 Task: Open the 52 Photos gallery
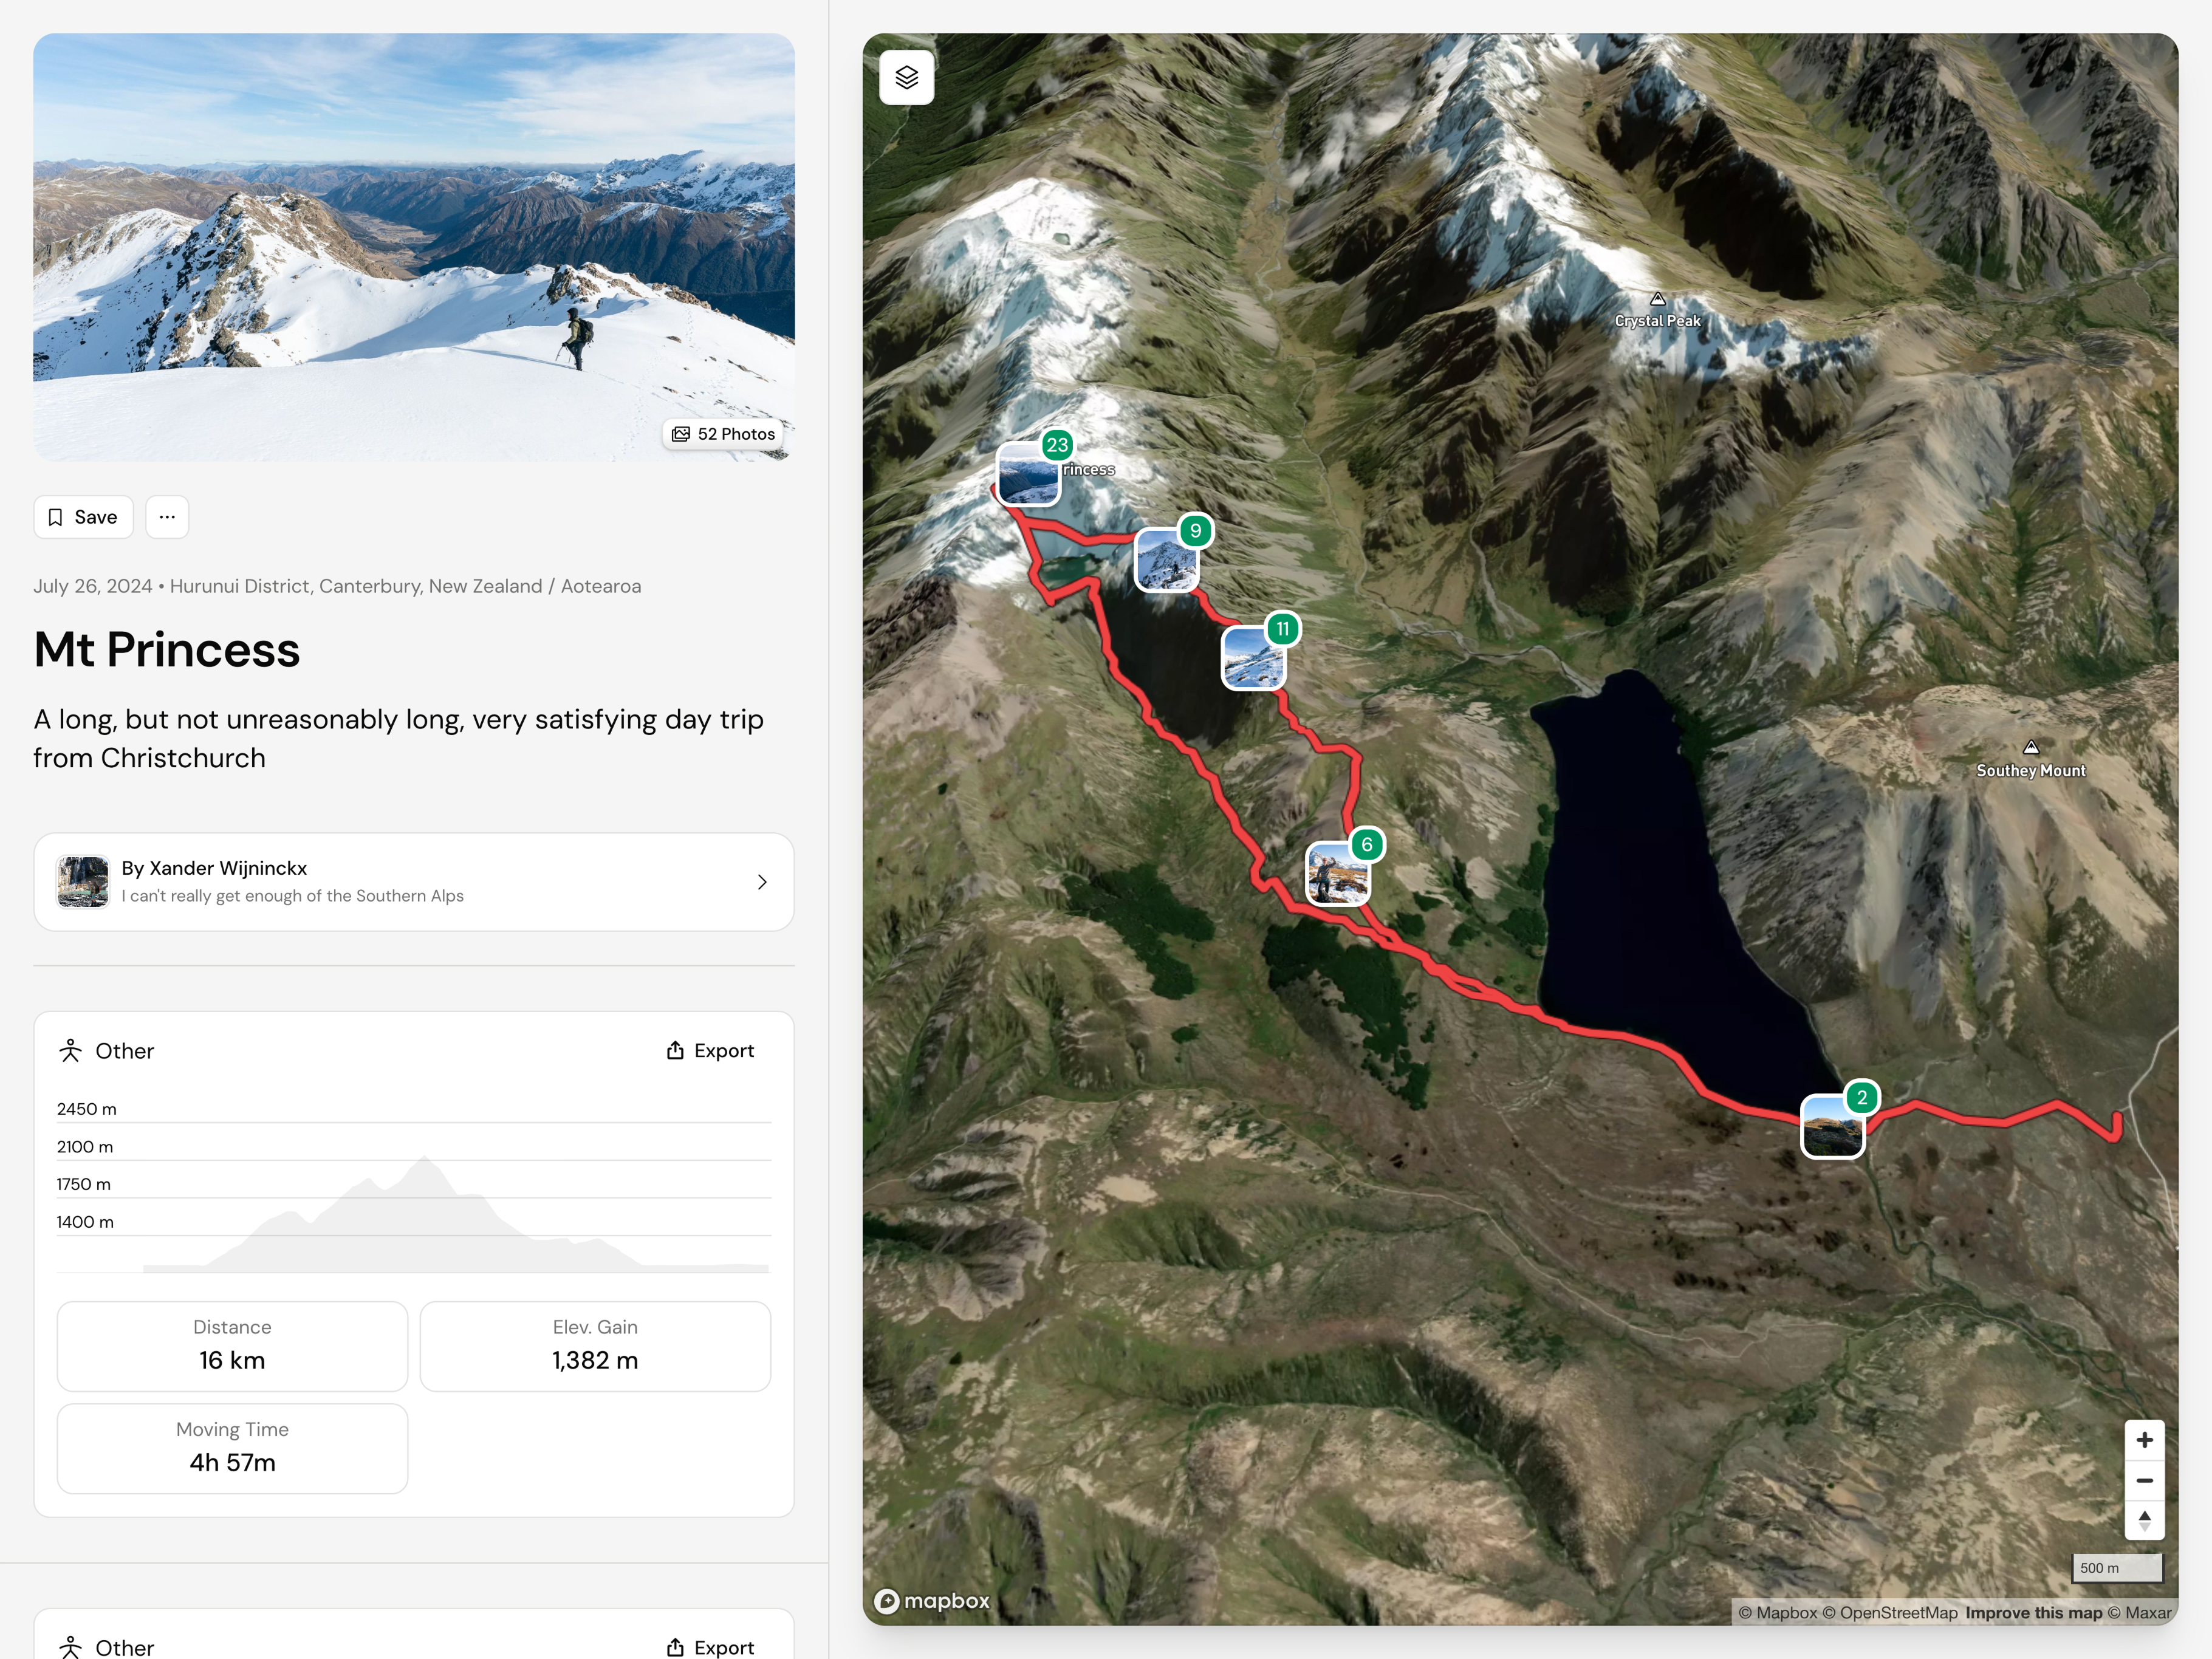tap(723, 434)
